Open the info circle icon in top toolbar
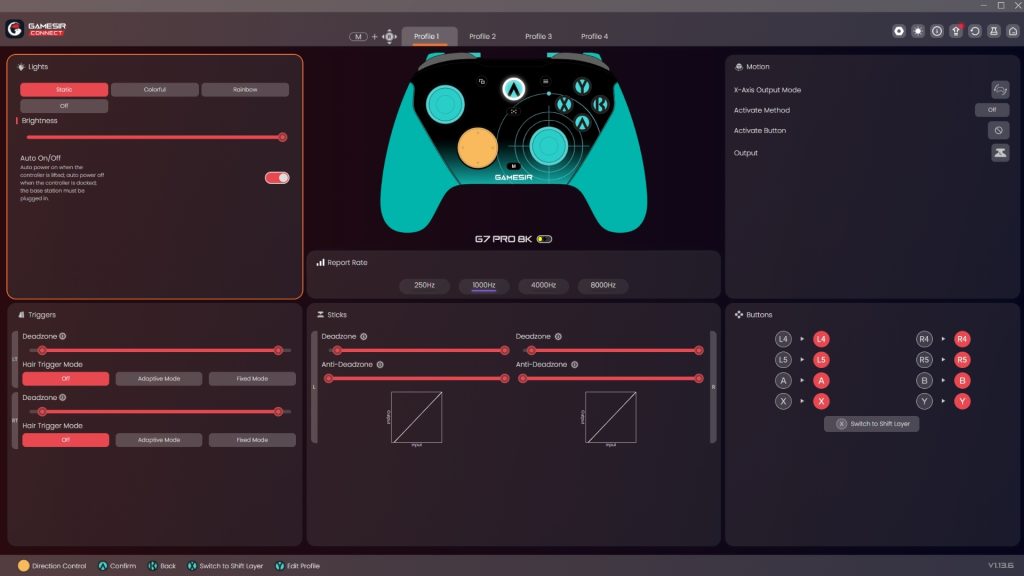Image resolution: width=1024 pixels, height=576 pixels. click(937, 31)
